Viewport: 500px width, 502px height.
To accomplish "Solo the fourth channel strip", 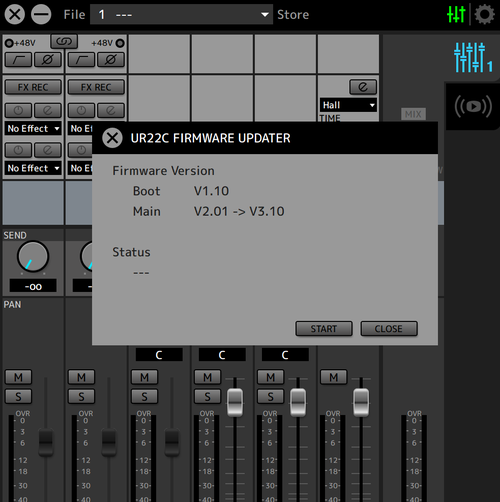I will tap(207, 397).
